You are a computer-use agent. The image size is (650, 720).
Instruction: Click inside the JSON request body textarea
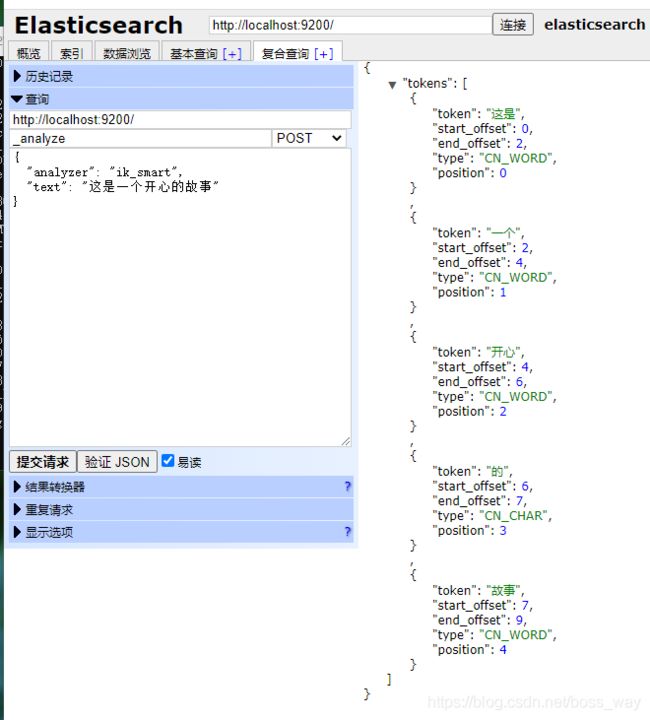(180, 297)
